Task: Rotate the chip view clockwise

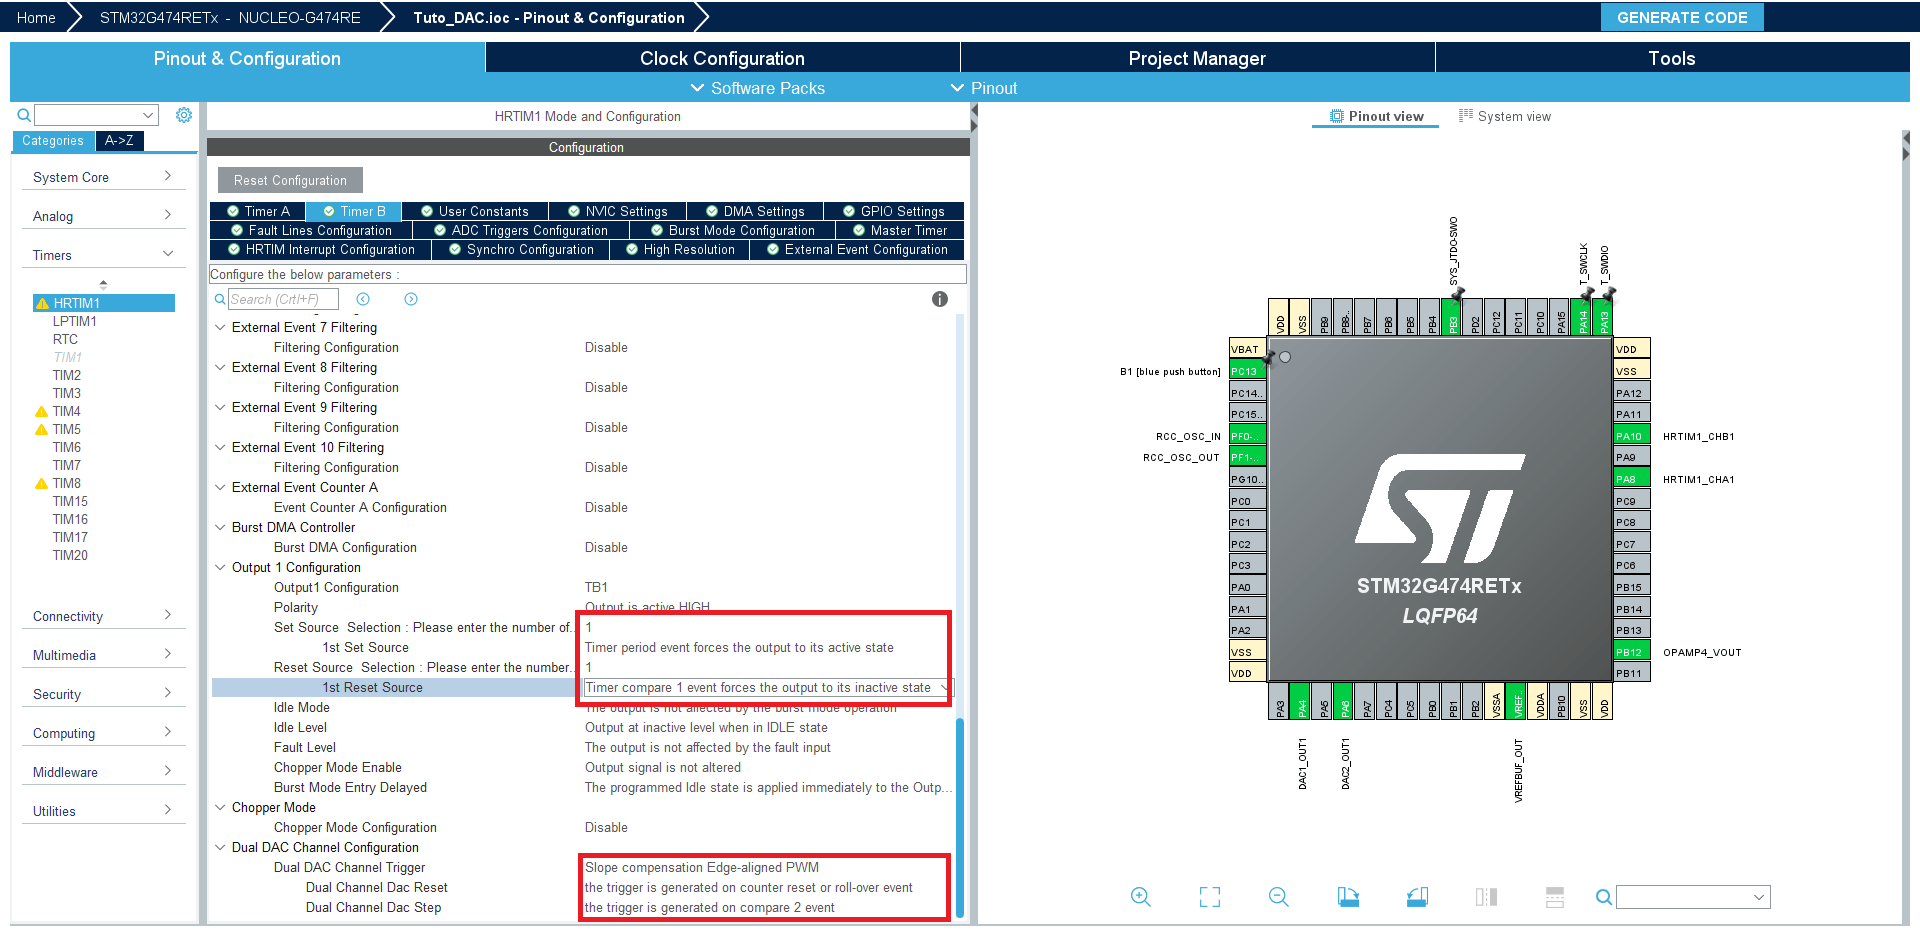Action: (1348, 897)
